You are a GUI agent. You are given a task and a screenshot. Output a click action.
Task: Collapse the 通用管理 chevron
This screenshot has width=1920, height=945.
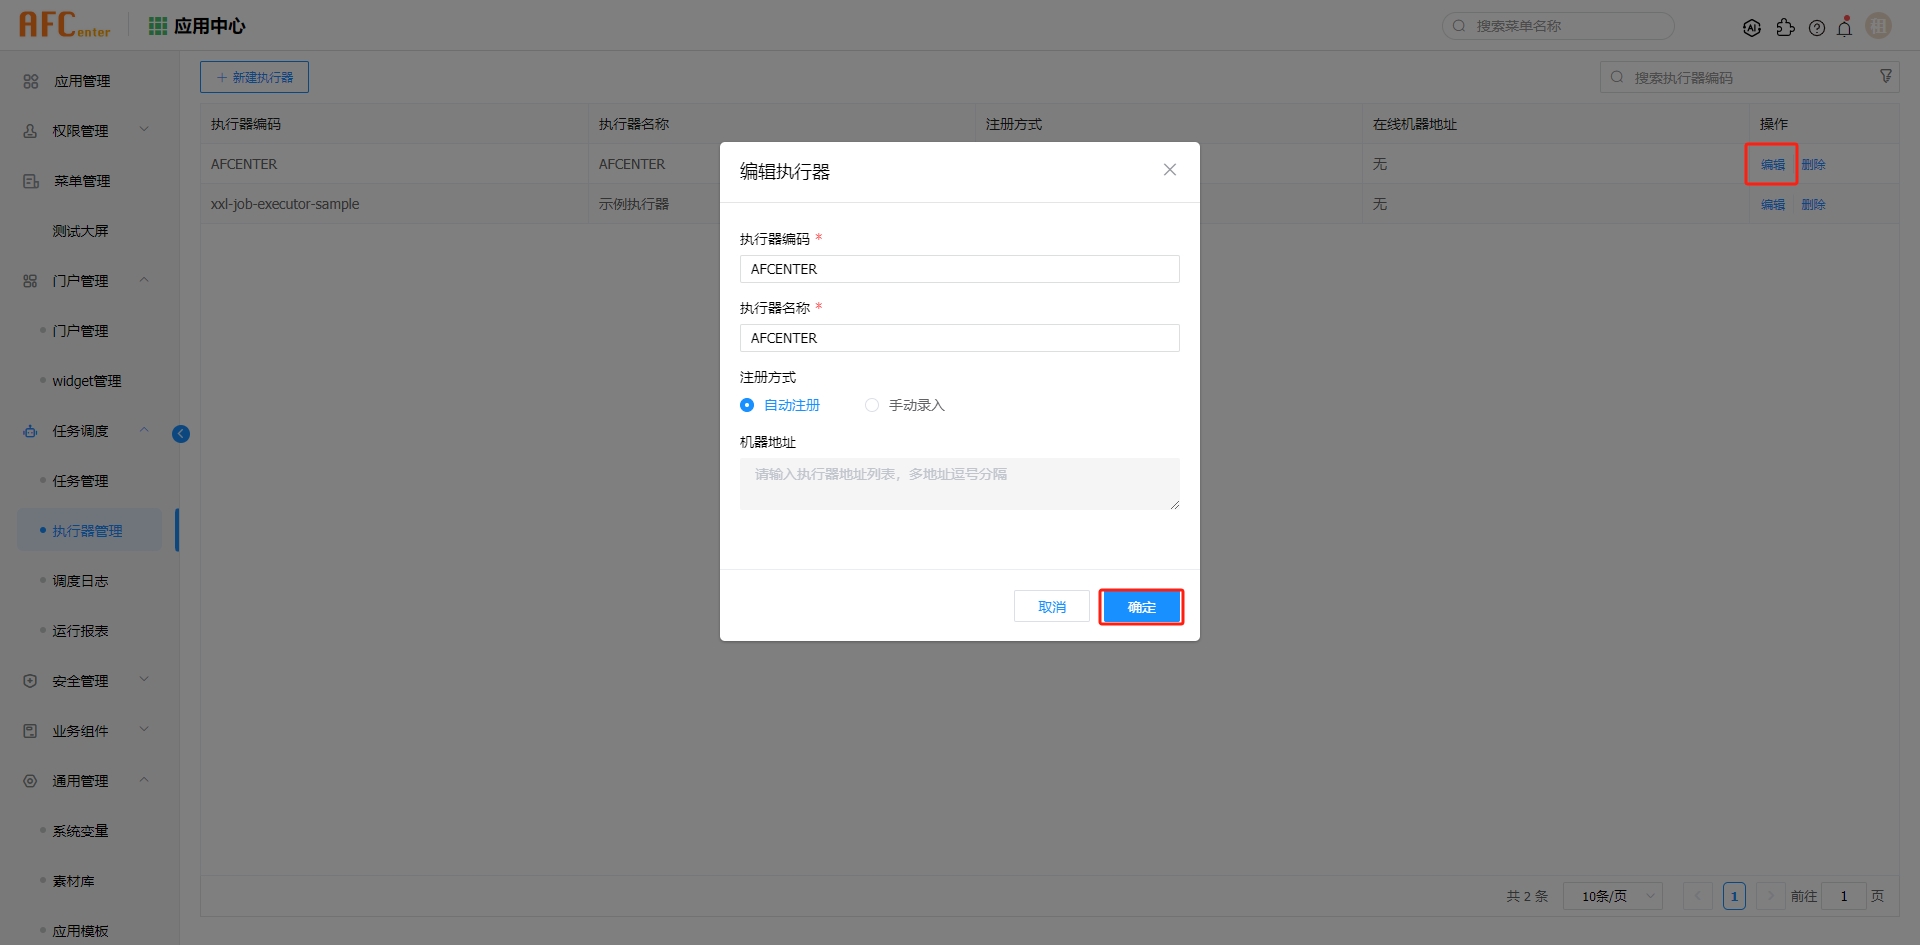(144, 779)
